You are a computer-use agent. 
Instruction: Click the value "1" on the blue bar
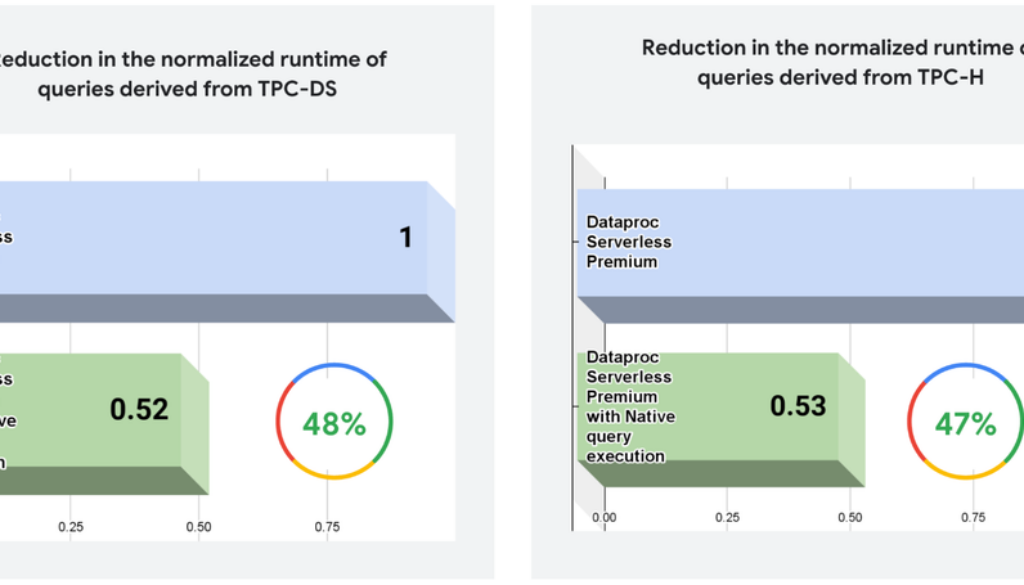coord(406,237)
